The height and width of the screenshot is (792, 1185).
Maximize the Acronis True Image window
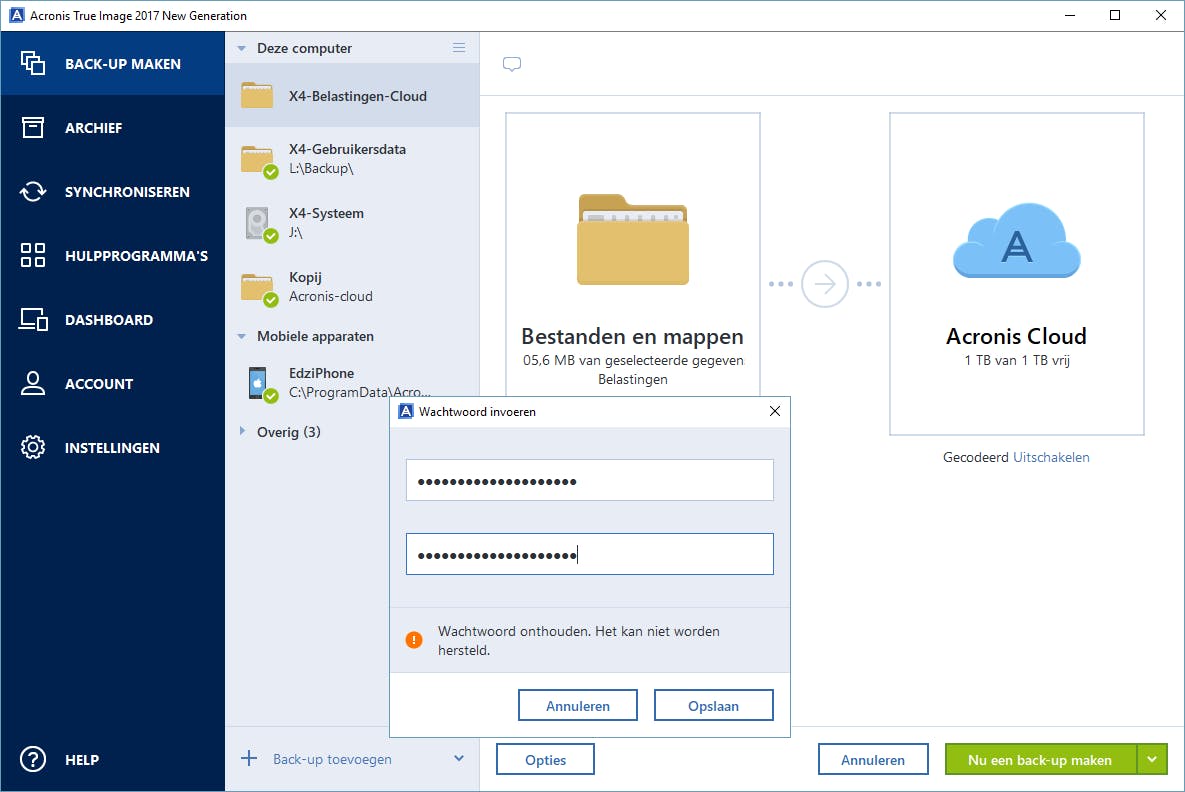pyautogui.click(x=1115, y=15)
